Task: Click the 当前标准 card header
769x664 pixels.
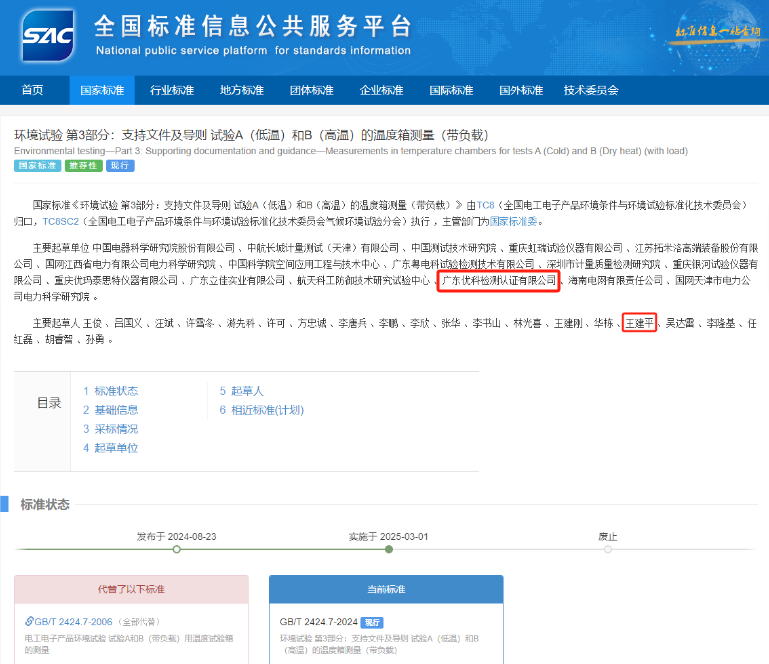Action: click(386, 589)
